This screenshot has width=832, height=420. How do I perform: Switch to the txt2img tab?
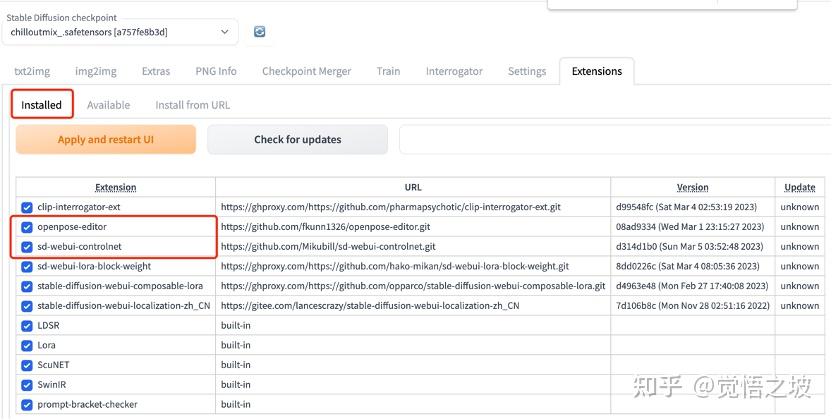coord(32,71)
